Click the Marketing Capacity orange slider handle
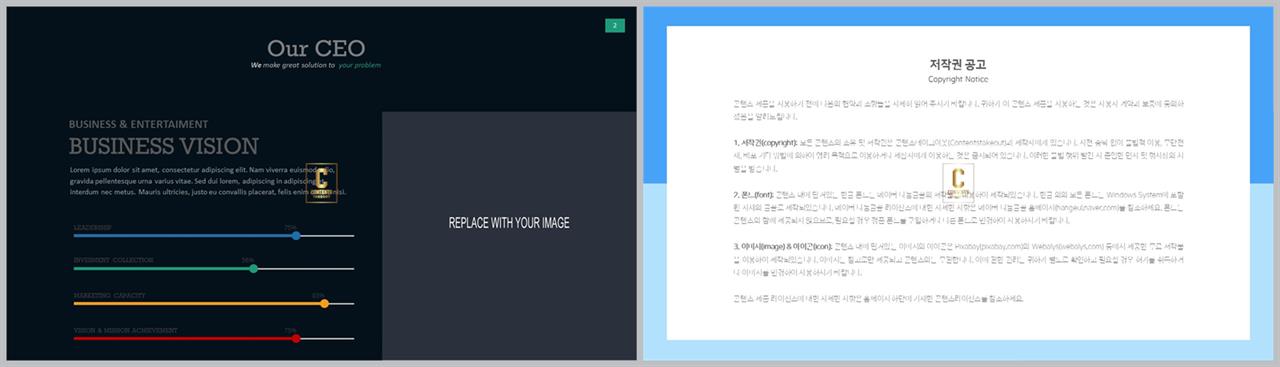1280x367 pixels. pyautogui.click(x=324, y=303)
